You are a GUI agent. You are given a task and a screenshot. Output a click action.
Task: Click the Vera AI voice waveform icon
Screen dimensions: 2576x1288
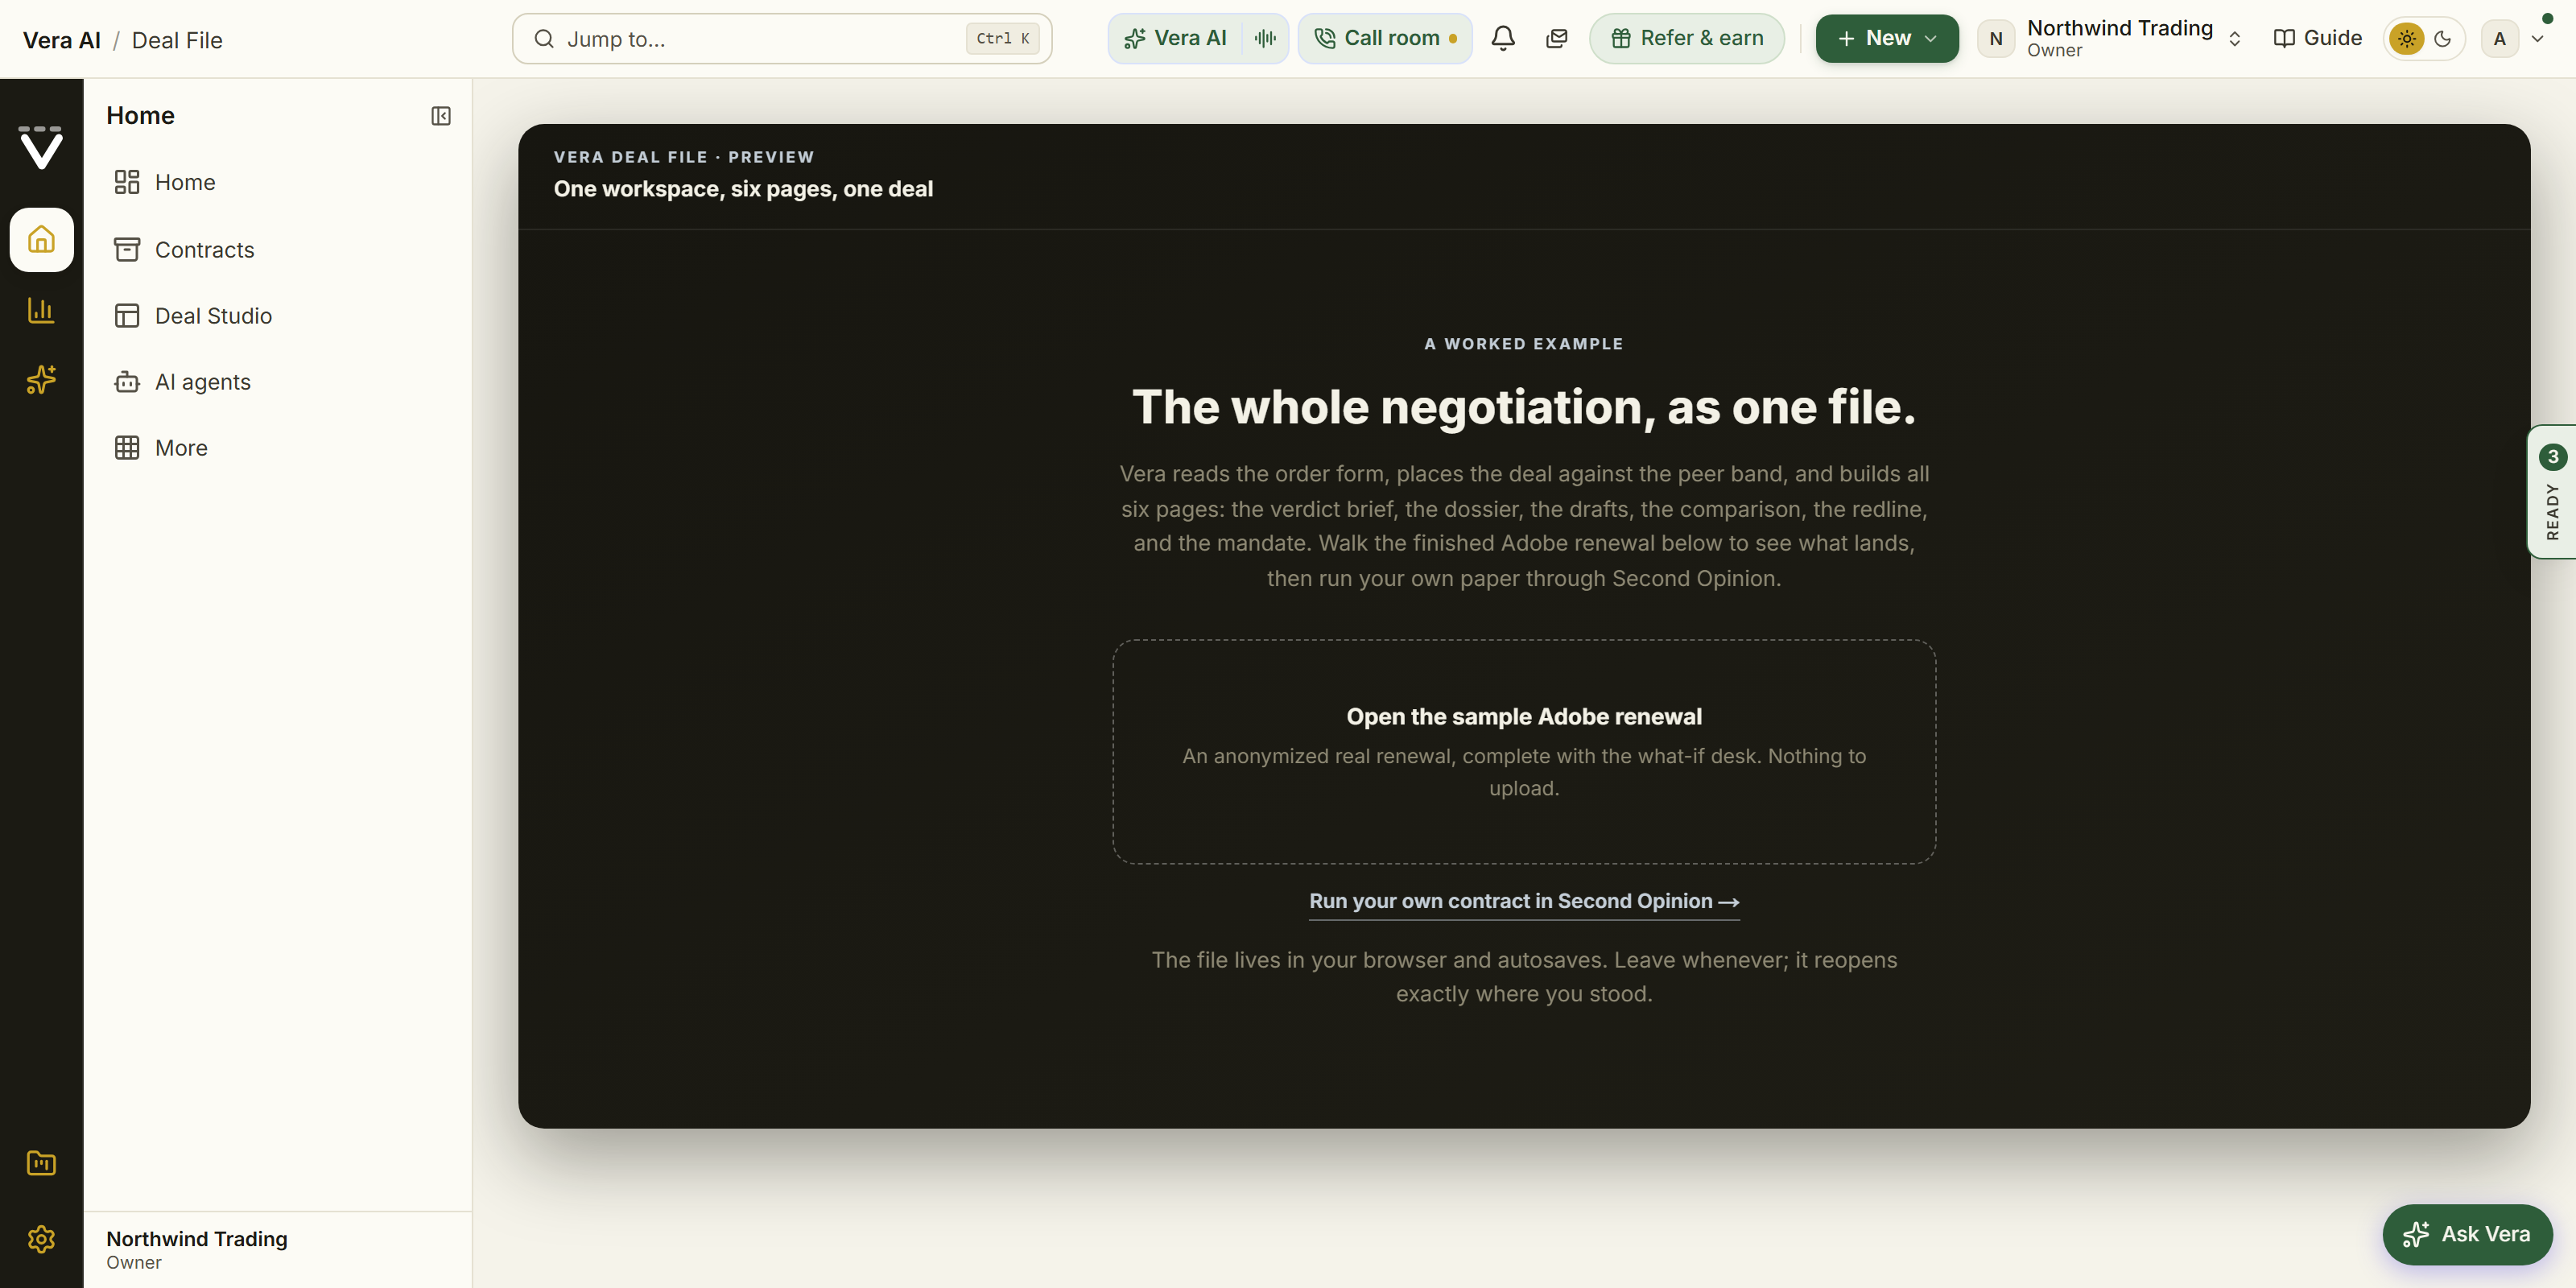click(1266, 39)
